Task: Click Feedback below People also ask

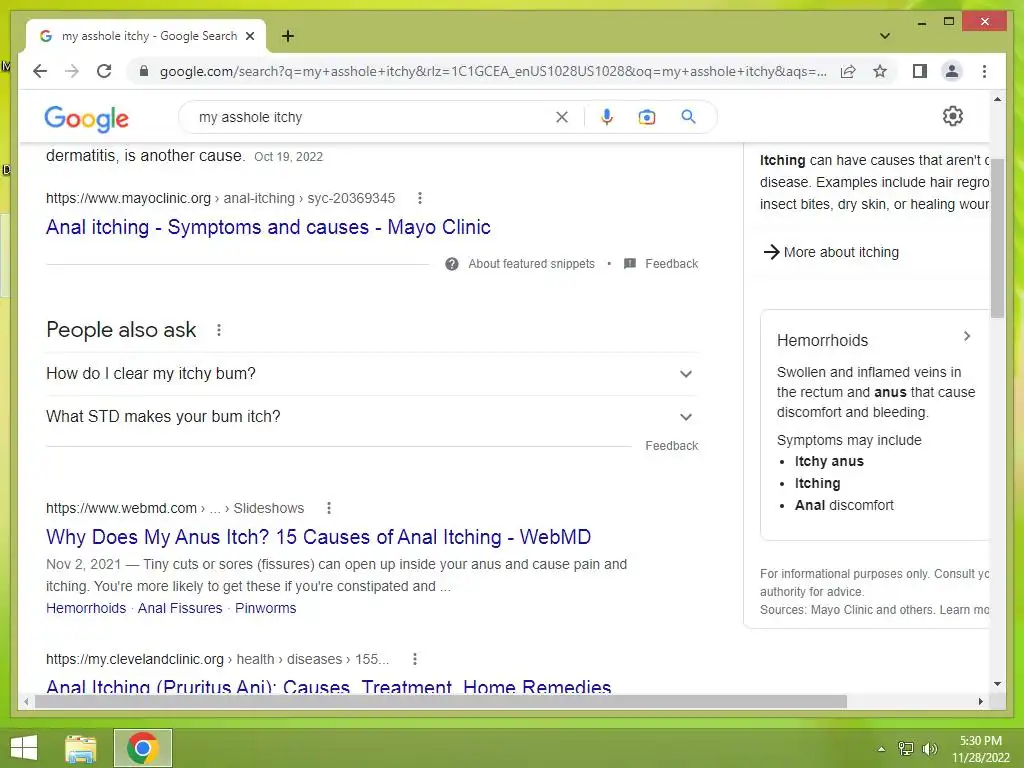Action: point(671,446)
